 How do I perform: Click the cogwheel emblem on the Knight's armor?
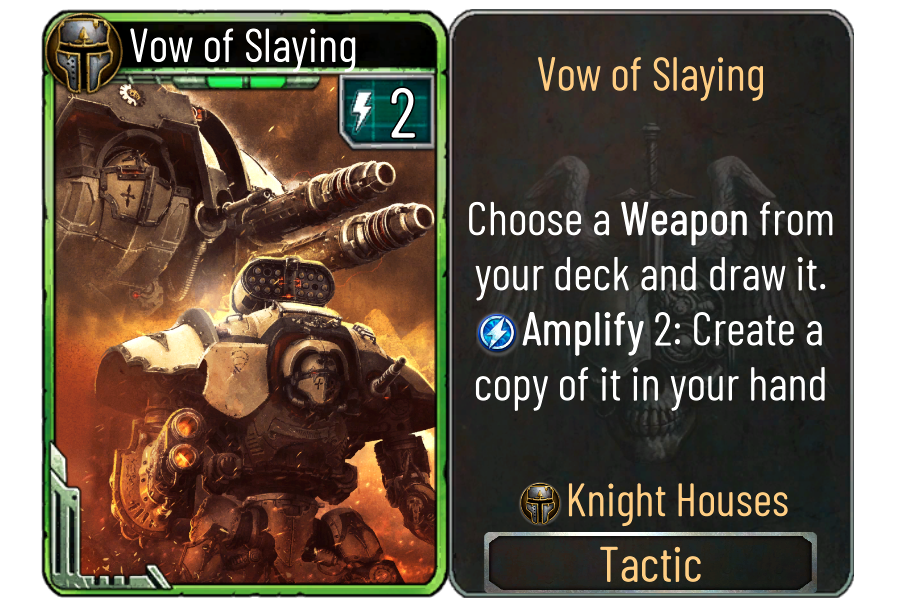tap(133, 95)
